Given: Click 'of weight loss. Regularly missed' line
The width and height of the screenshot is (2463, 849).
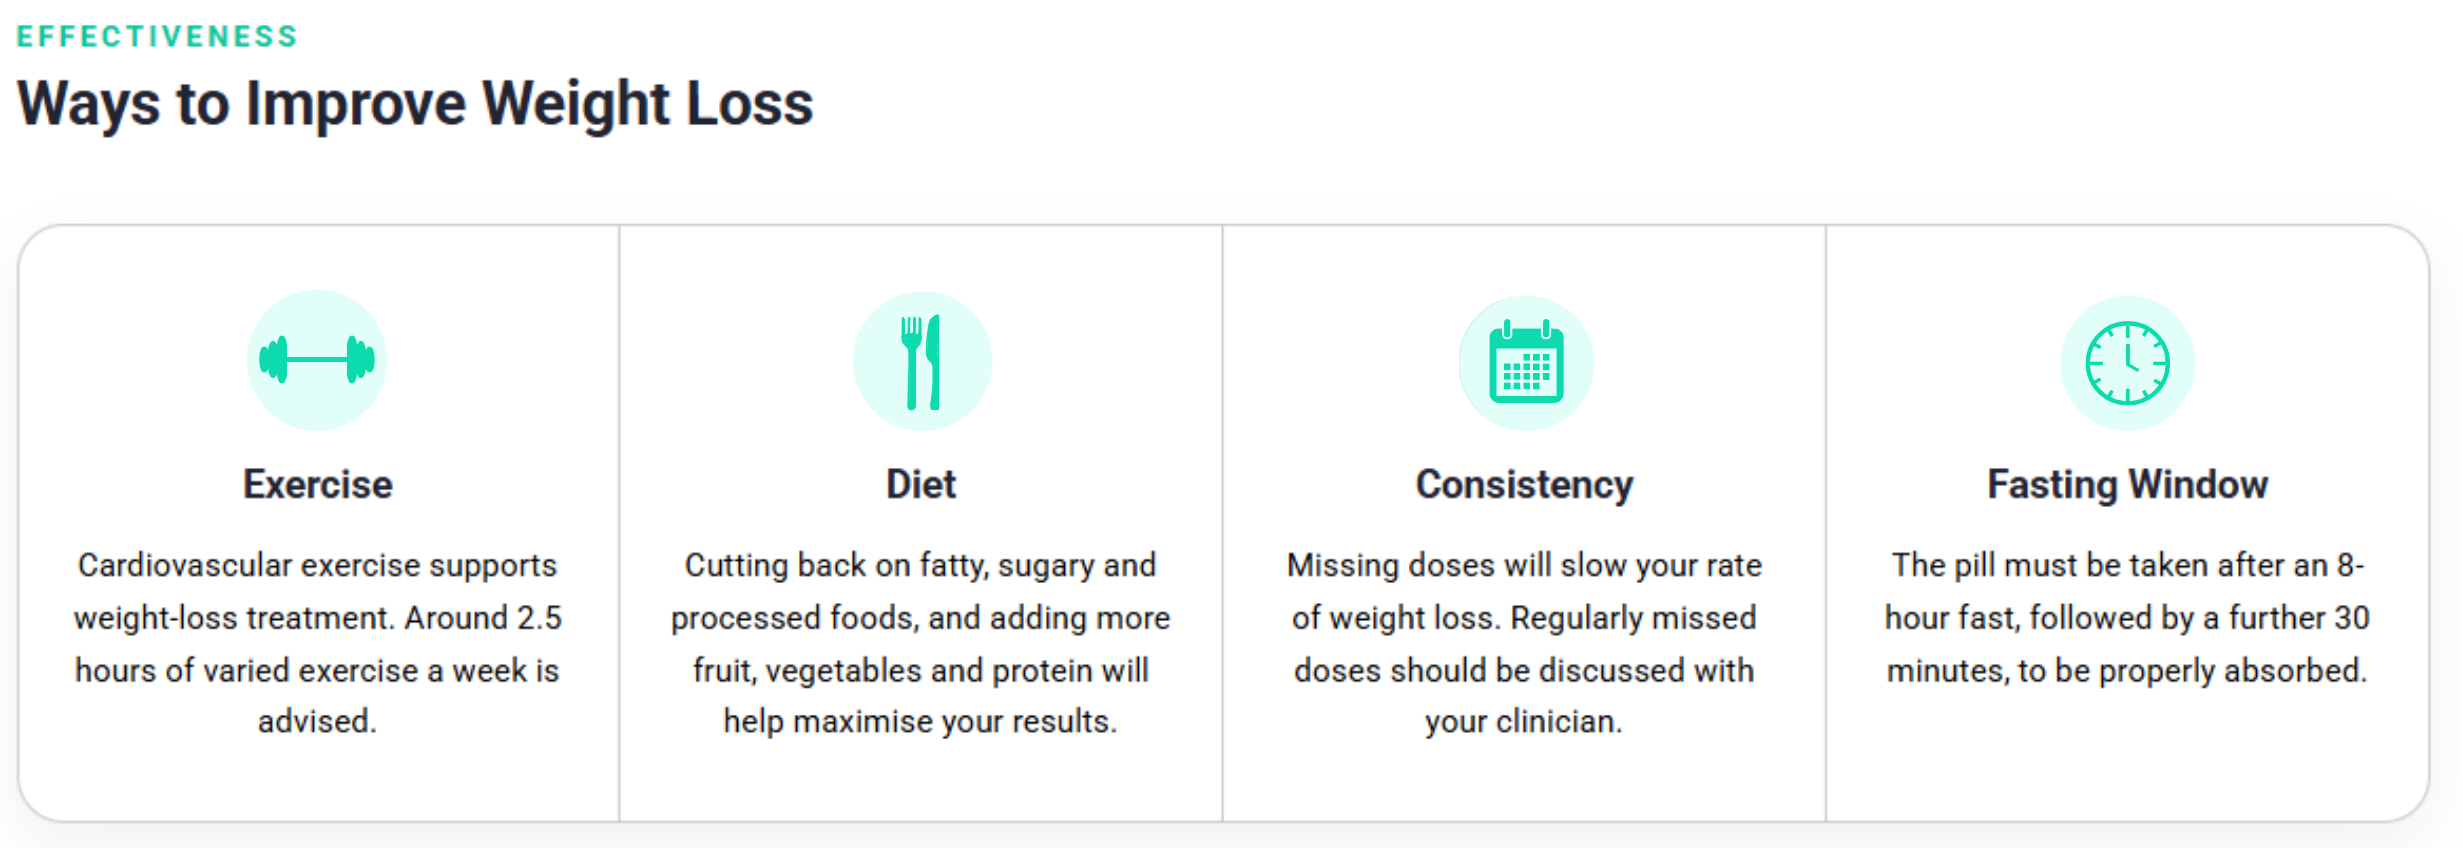Looking at the screenshot, I should pyautogui.click(x=1524, y=618).
